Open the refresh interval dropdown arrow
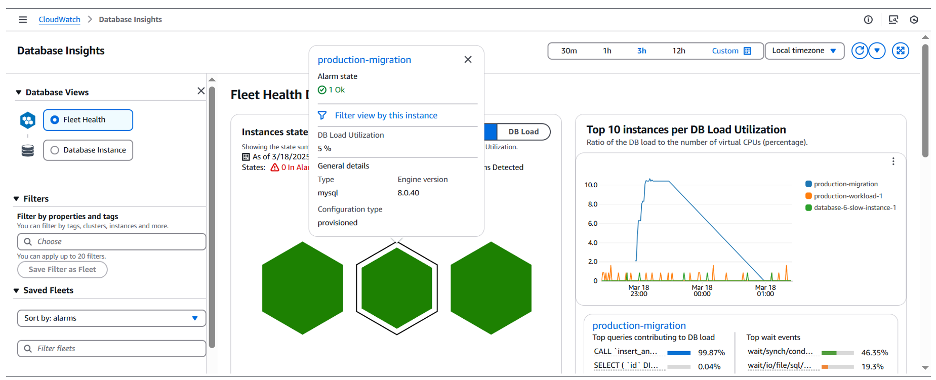 (876, 51)
